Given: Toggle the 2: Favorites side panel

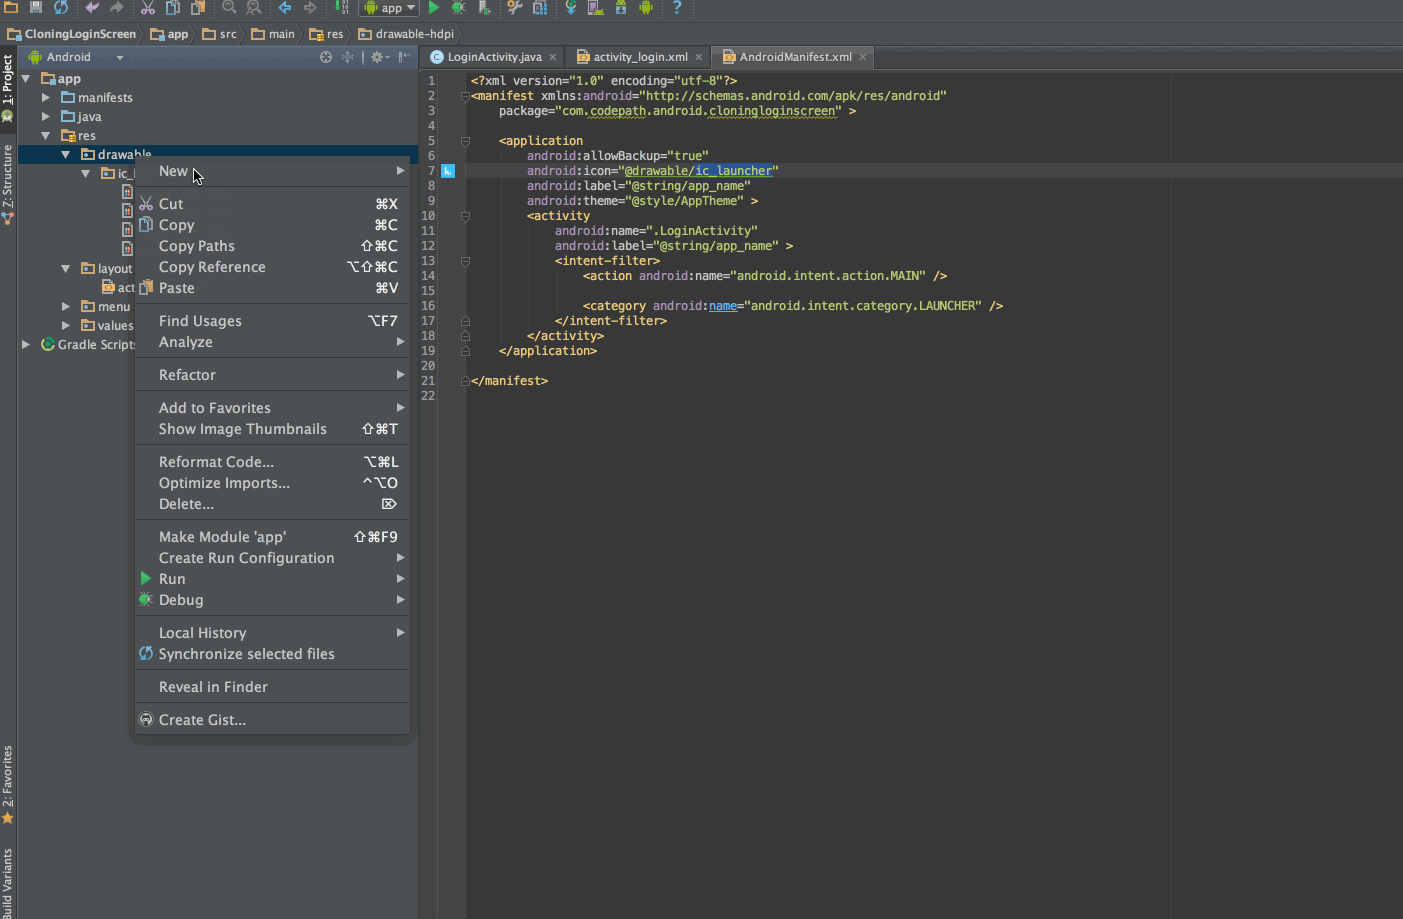Looking at the screenshot, I should tap(8, 776).
